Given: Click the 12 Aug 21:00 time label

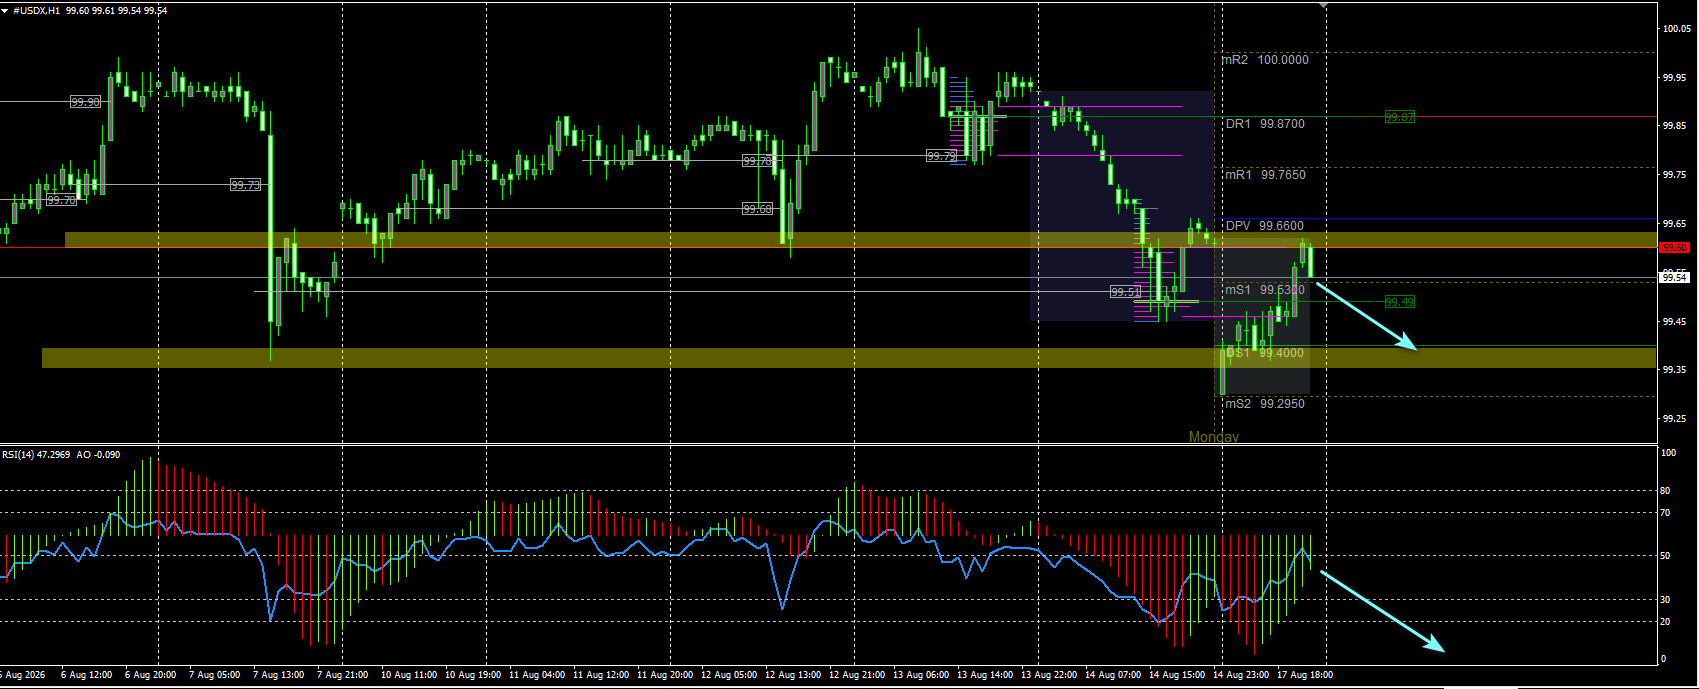Looking at the screenshot, I should (x=857, y=675).
